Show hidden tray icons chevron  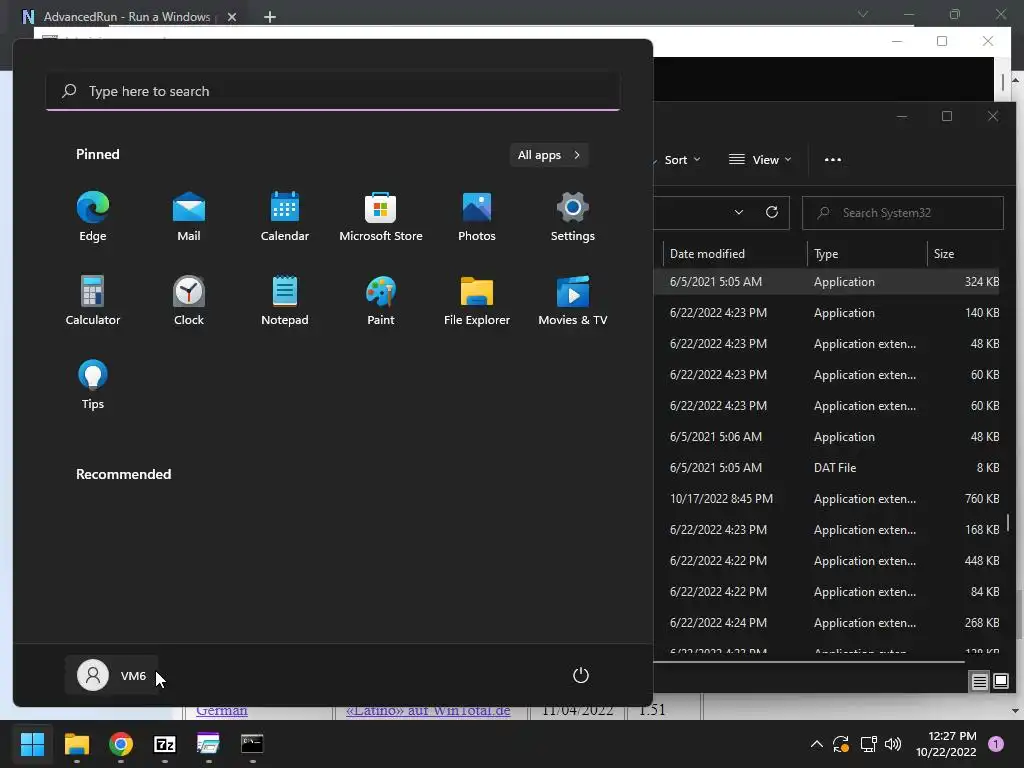(817, 744)
